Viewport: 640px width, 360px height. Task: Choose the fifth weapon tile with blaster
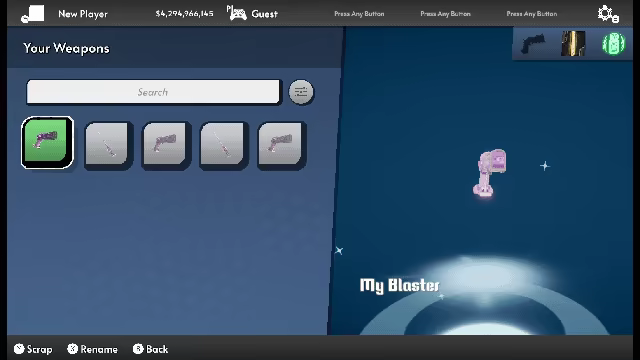pyautogui.click(x=281, y=145)
